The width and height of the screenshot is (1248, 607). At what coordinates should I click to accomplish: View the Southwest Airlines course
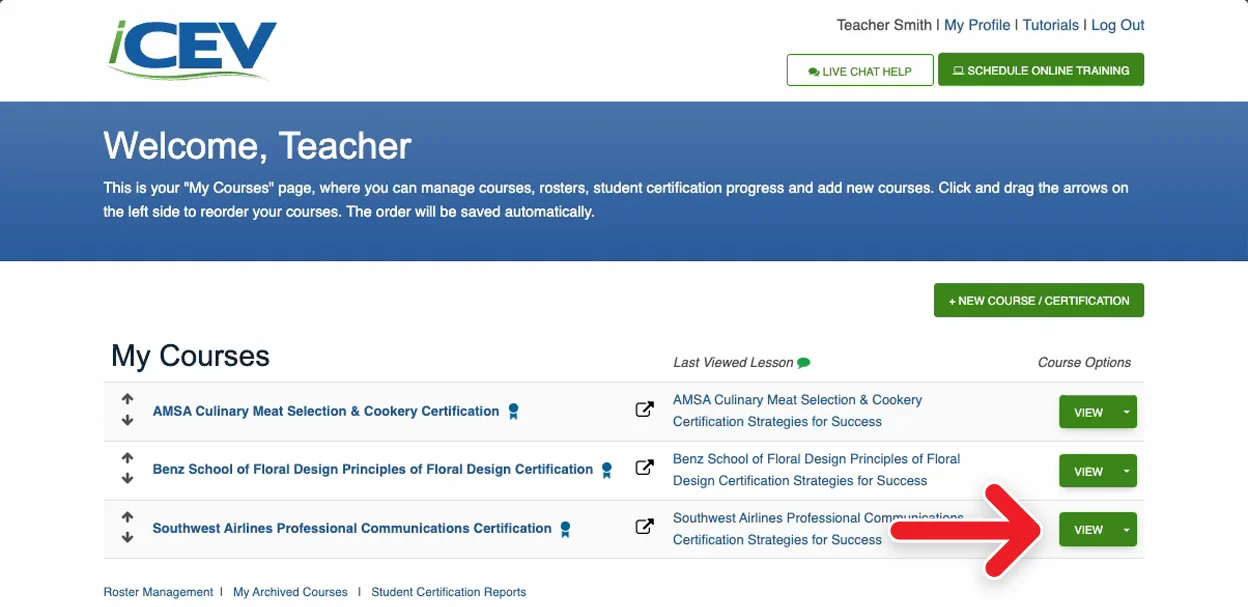coord(1088,530)
